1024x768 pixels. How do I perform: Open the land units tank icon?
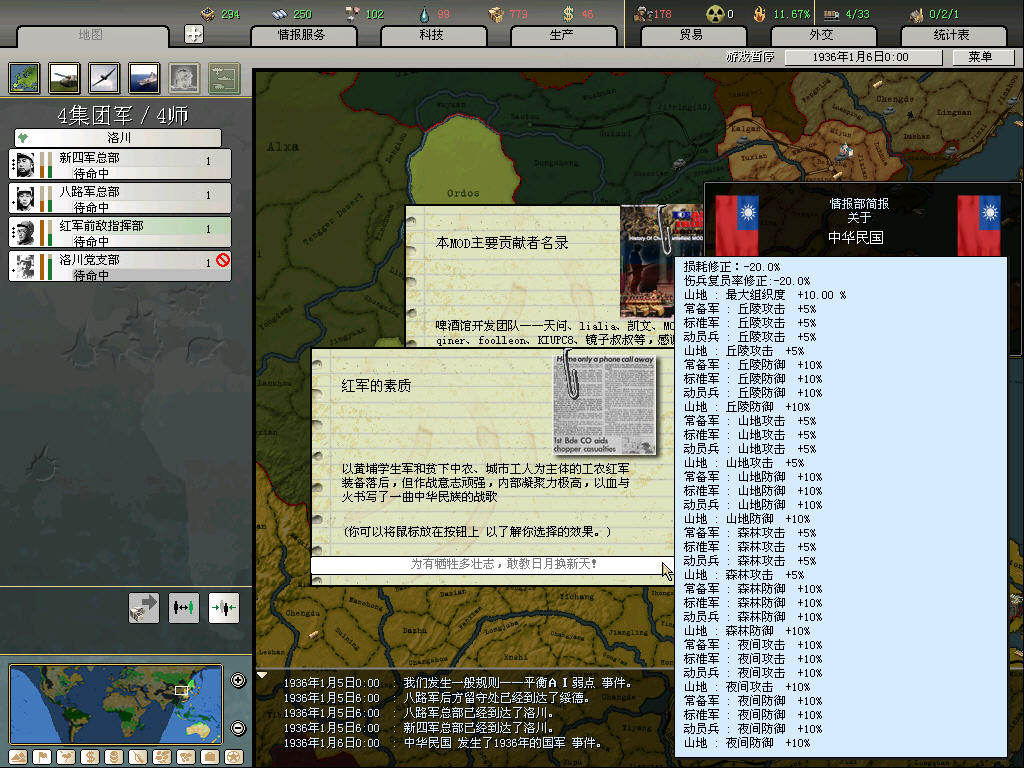coord(65,77)
